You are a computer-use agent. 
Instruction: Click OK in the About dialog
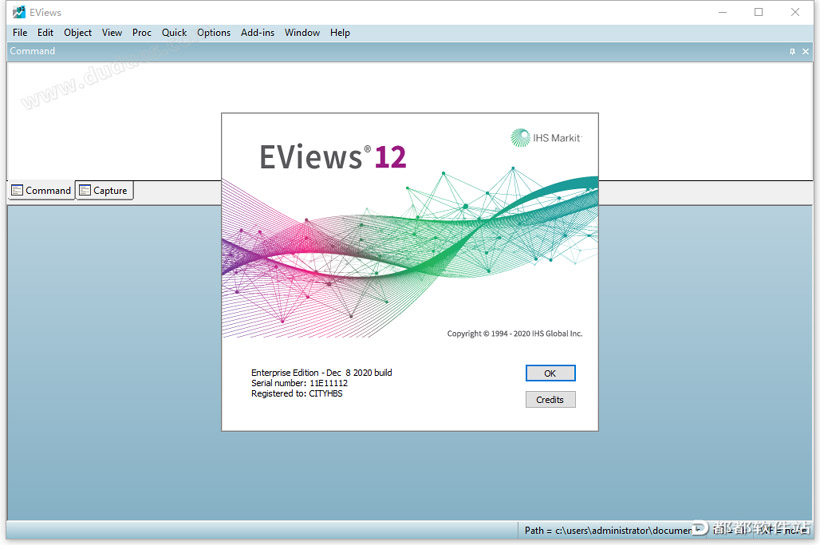click(x=550, y=373)
